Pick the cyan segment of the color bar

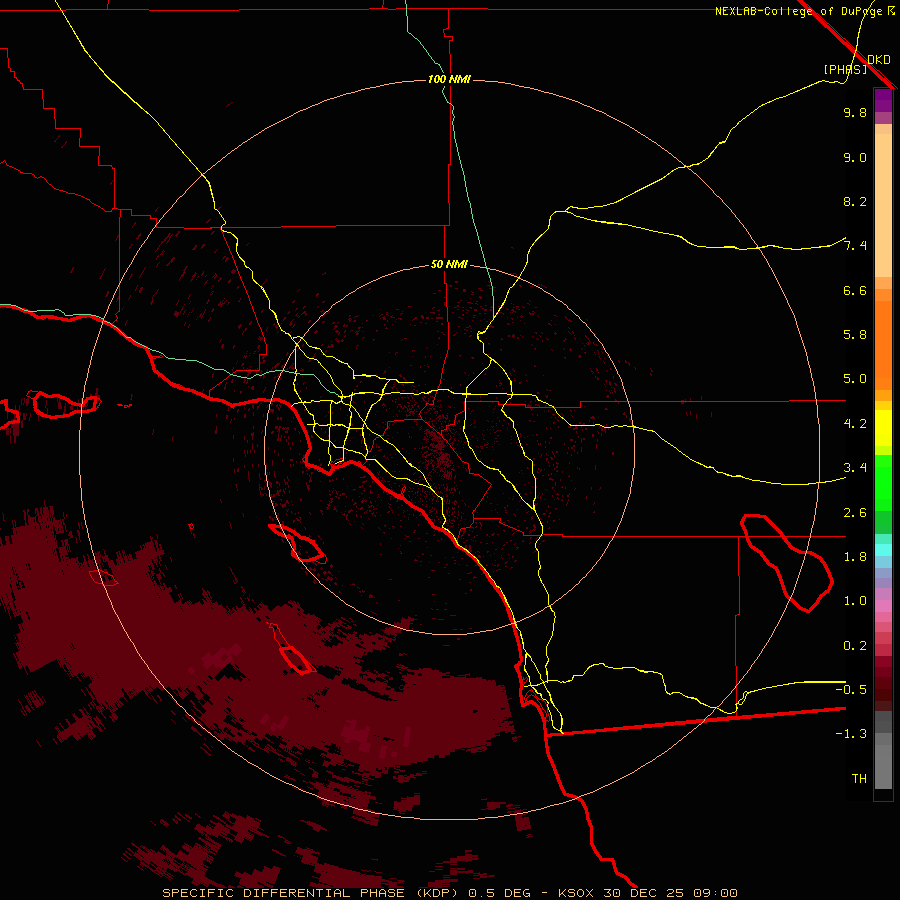tap(883, 550)
